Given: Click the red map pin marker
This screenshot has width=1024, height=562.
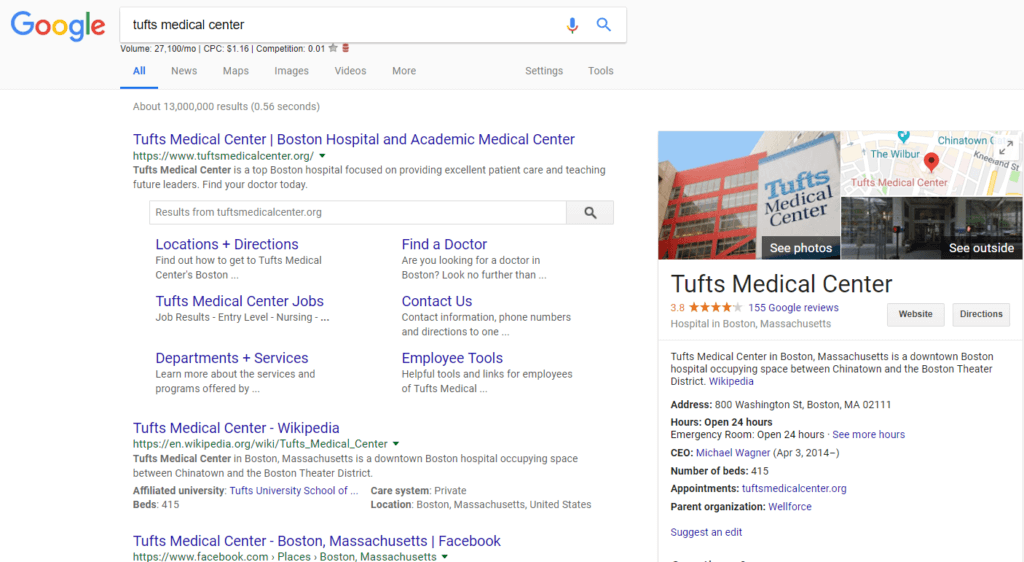Looking at the screenshot, I should point(931,161).
